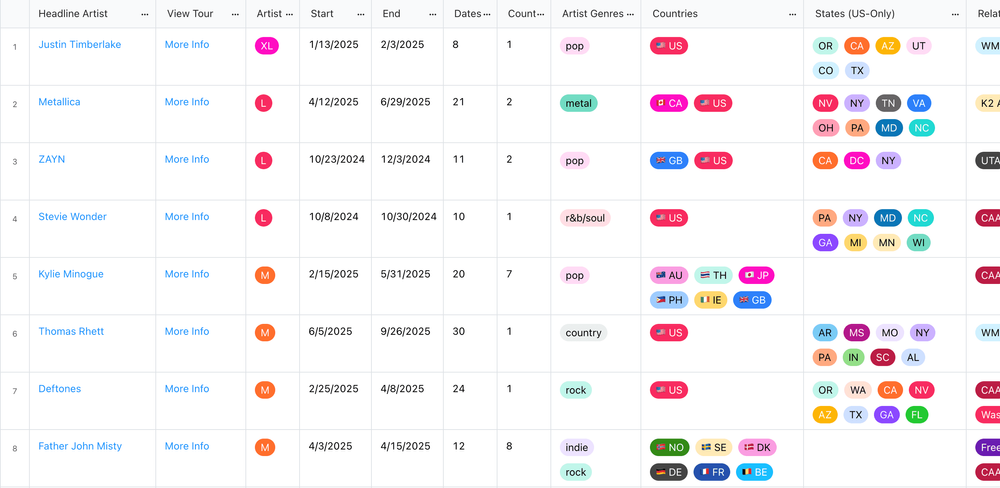Select the country genre tag
This screenshot has width=1000, height=488.
(x=583, y=333)
